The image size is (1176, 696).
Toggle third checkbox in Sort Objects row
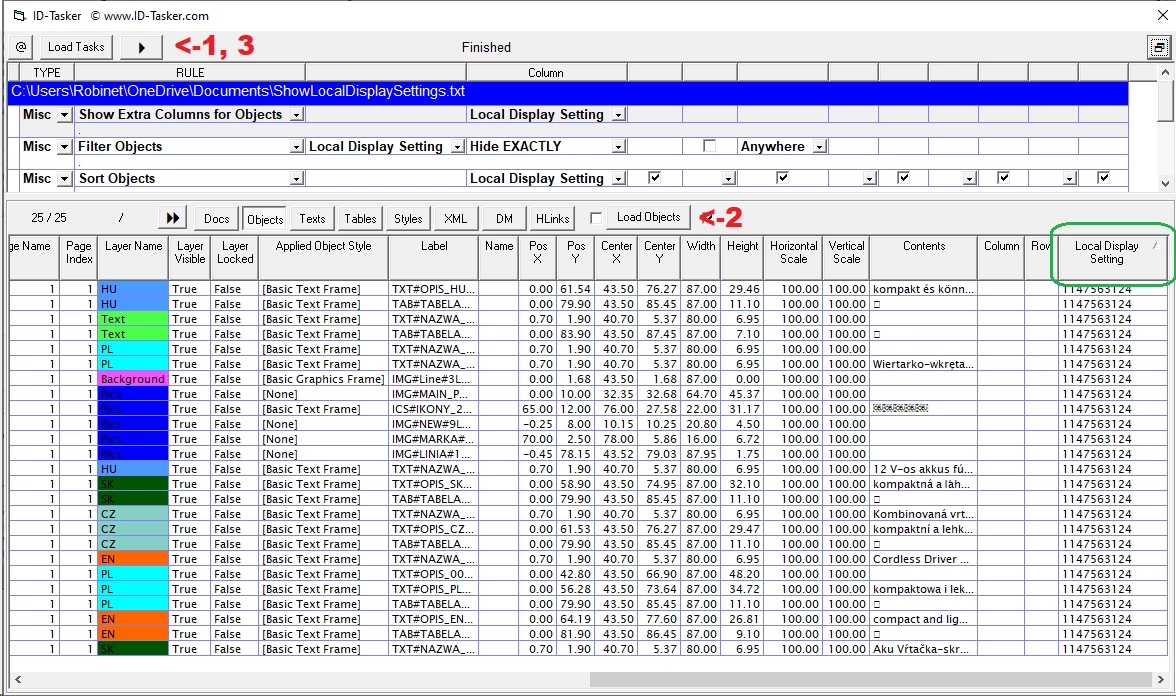pyautogui.click(x=904, y=178)
